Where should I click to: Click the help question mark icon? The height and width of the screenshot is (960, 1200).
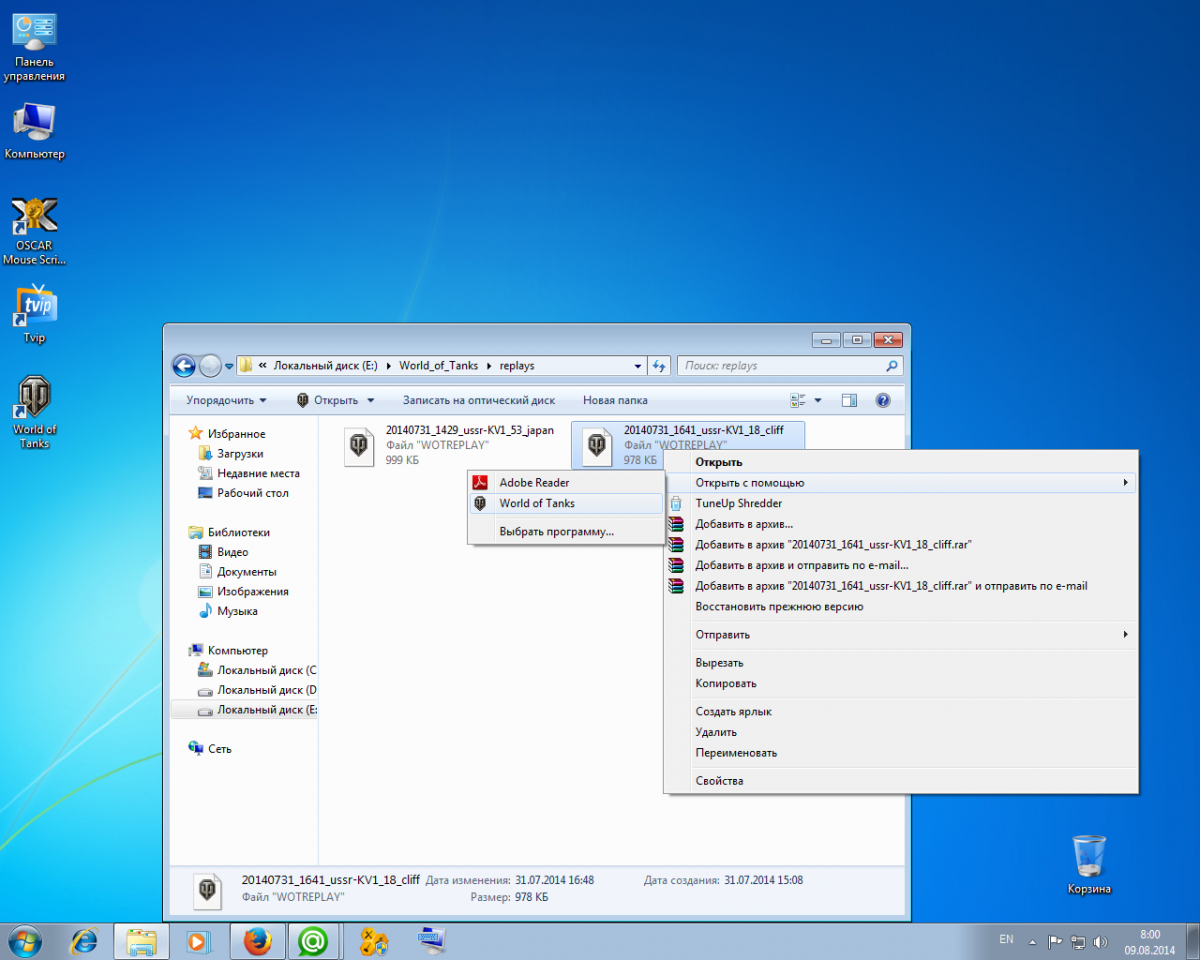pos(882,400)
